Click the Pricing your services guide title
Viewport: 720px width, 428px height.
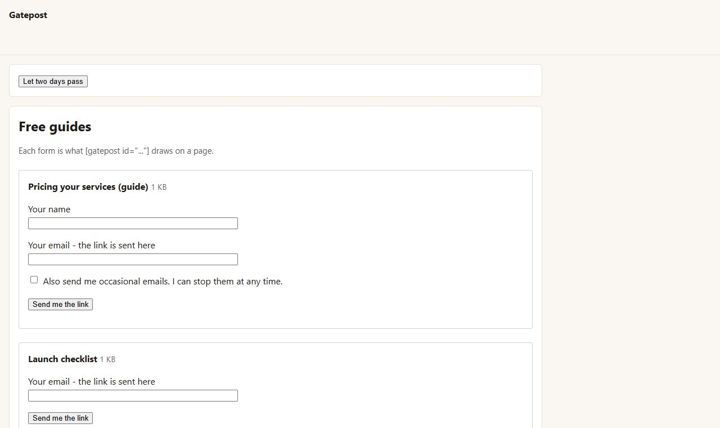[x=88, y=187]
